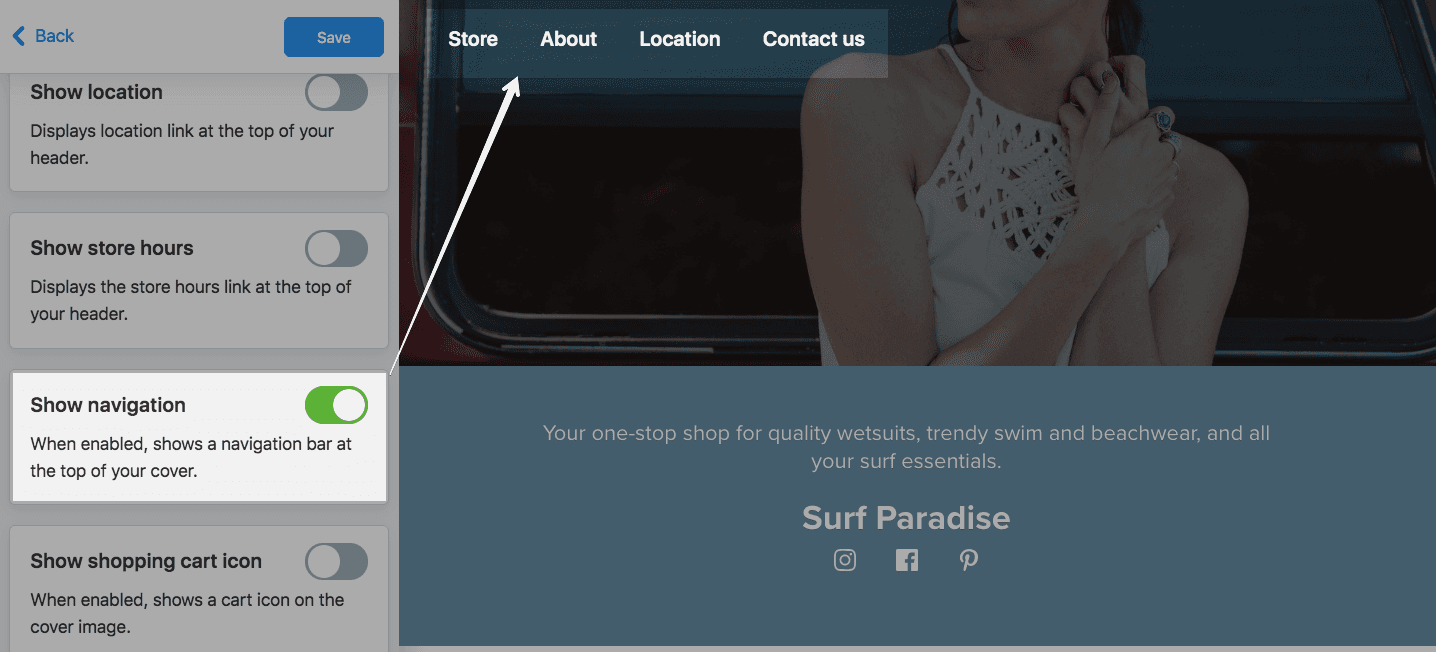
Task: Turn on the Show store hours switch
Action: coord(336,249)
